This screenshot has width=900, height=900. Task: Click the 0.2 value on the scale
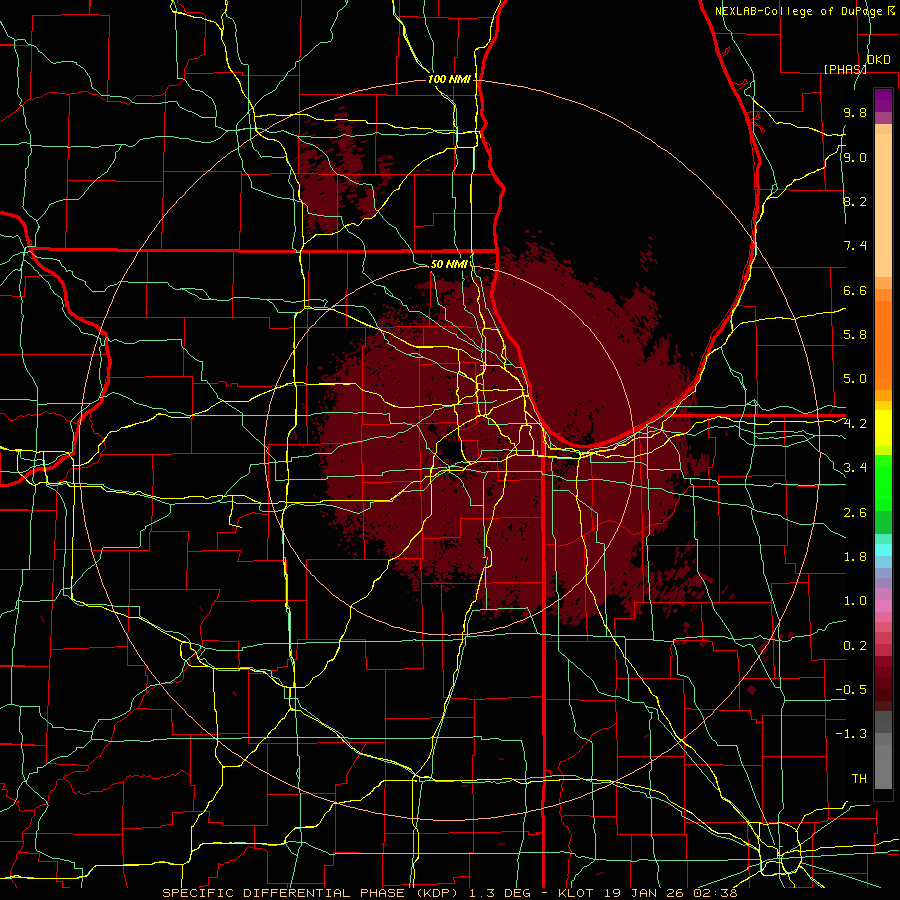click(x=855, y=646)
